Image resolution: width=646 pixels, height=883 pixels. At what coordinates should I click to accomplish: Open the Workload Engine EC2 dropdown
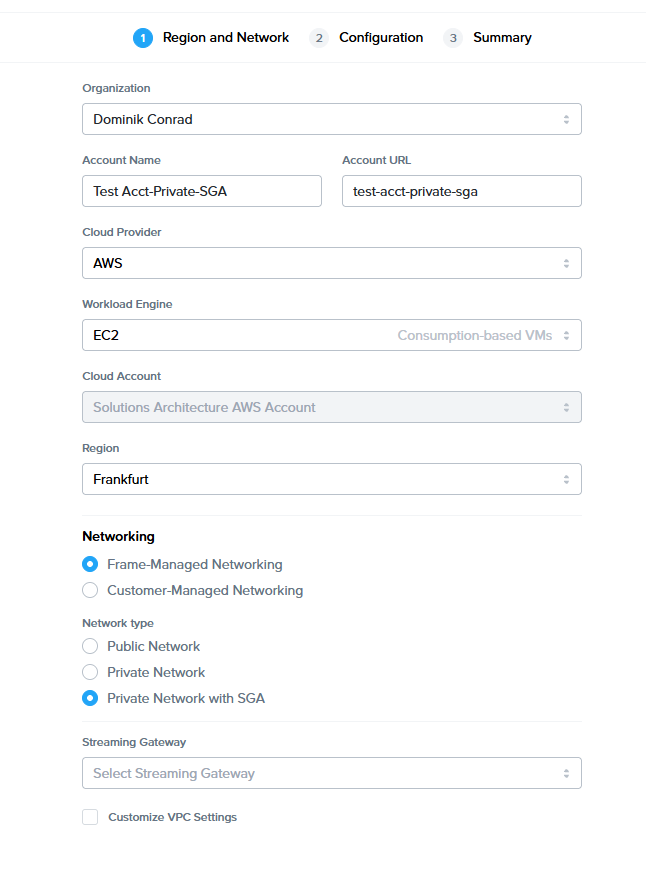pos(331,335)
